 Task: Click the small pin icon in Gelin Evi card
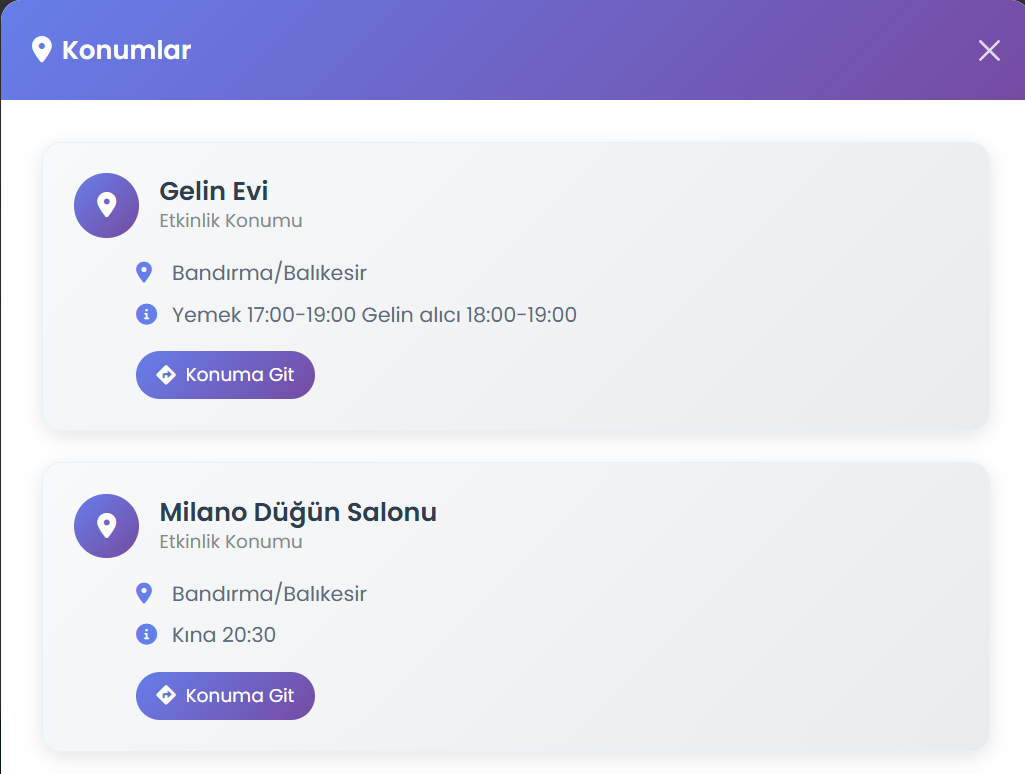pyautogui.click(x=144, y=272)
